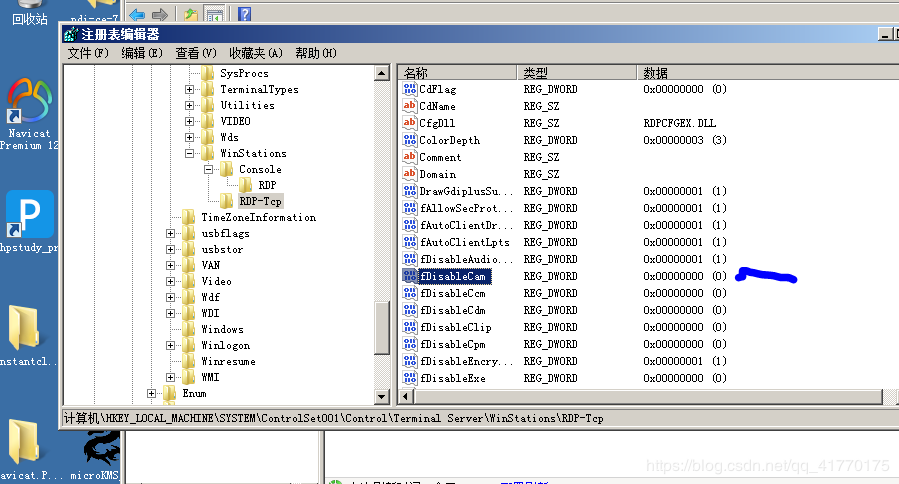
Task: Click the Enum folder icon
Action: 170,393
